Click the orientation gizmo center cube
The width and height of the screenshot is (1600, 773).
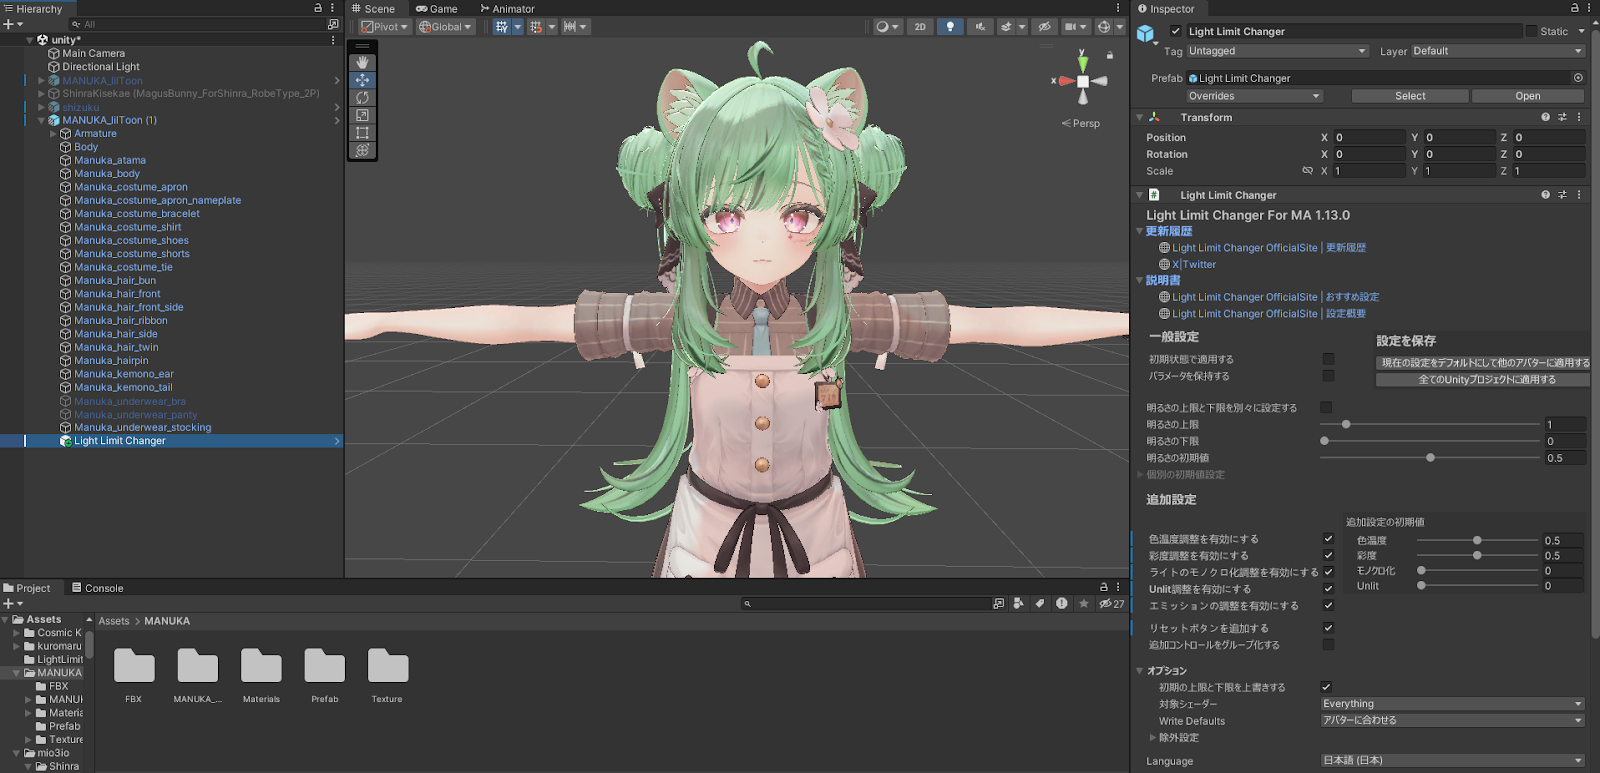click(x=1083, y=81)
